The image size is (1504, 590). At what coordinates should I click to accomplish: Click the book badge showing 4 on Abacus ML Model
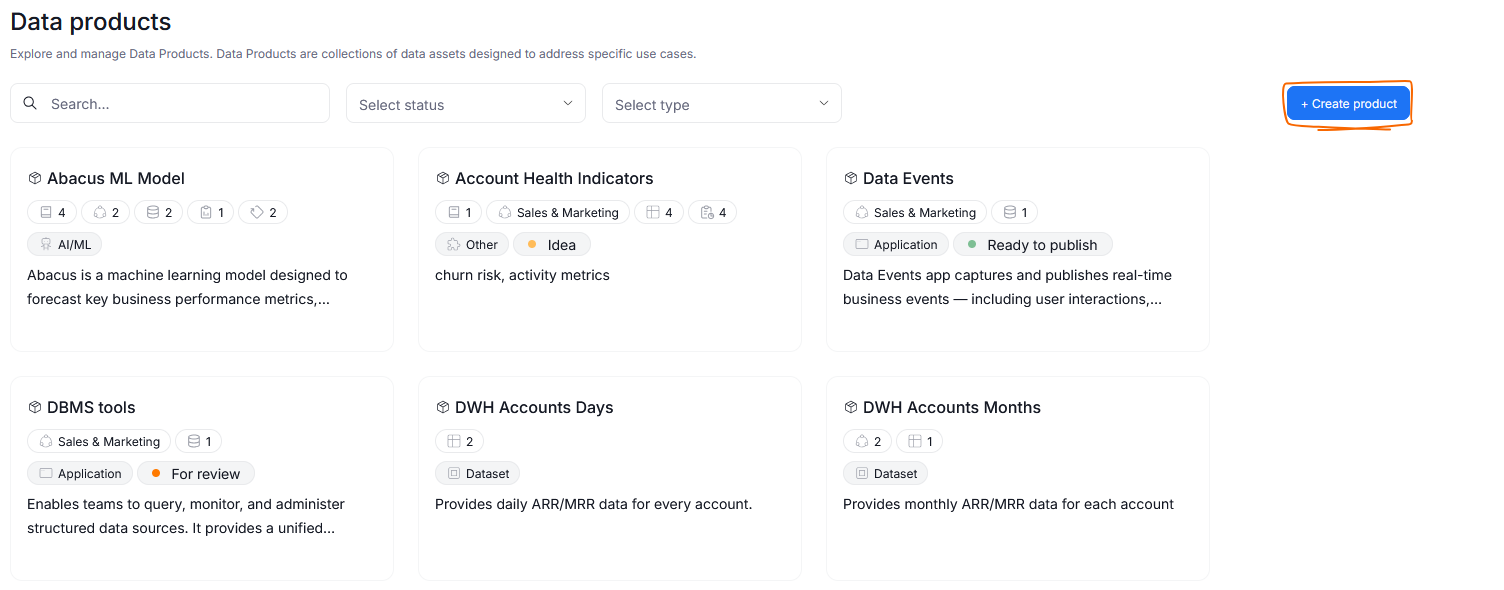[52, 212]
